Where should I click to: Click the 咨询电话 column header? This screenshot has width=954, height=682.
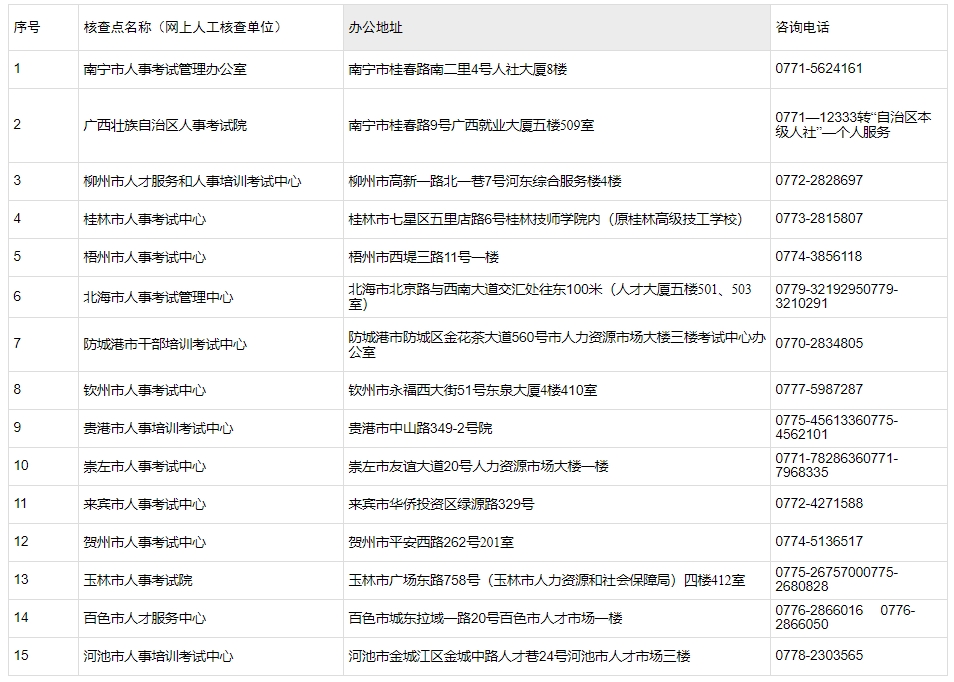[x=802, y=27]
